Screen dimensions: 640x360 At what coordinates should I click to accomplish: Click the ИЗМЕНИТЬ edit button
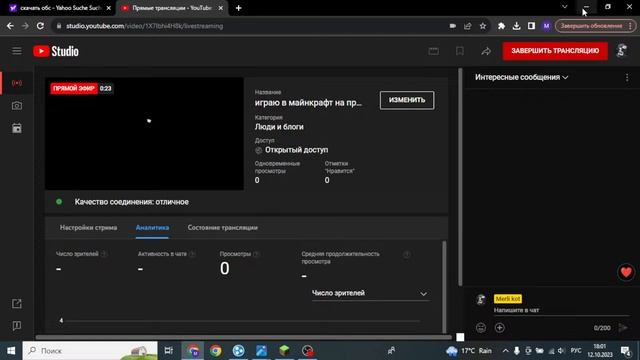point(407,100)
